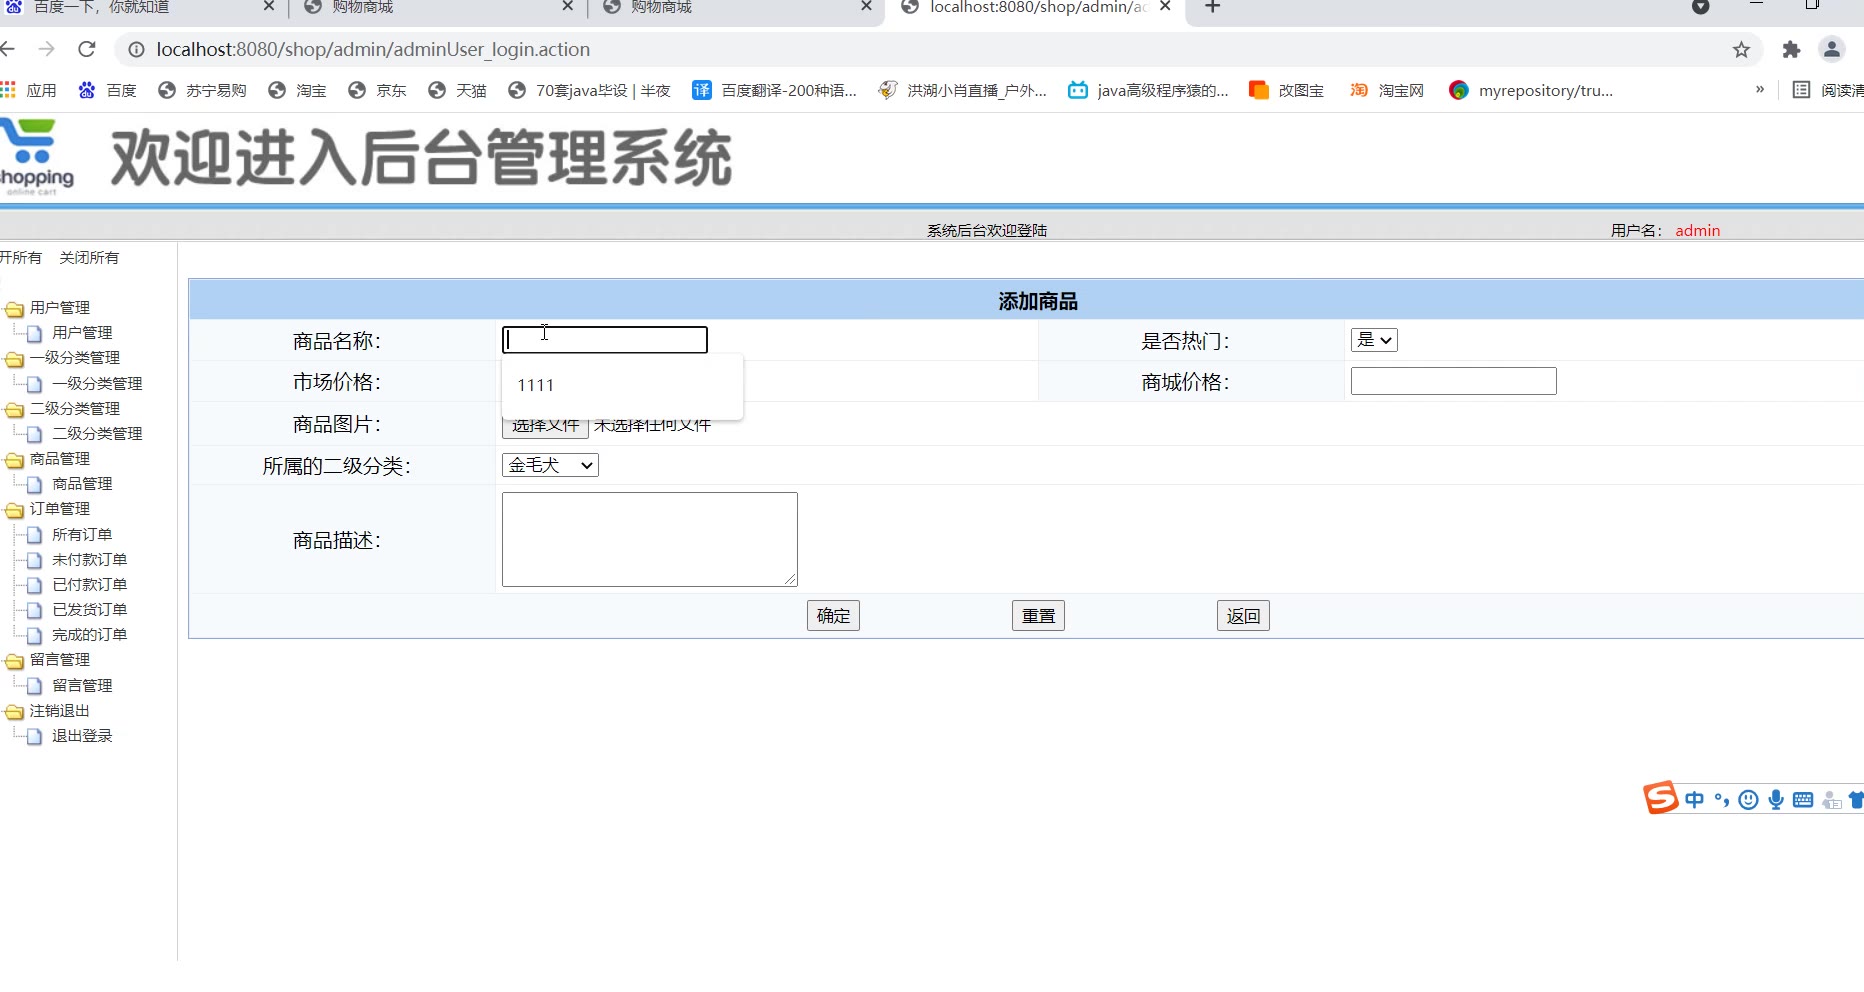Viewport: 1864px width, 992px height.
Task: Collapse the 二级分类管理 folder
Action: (x=14, y=409)
